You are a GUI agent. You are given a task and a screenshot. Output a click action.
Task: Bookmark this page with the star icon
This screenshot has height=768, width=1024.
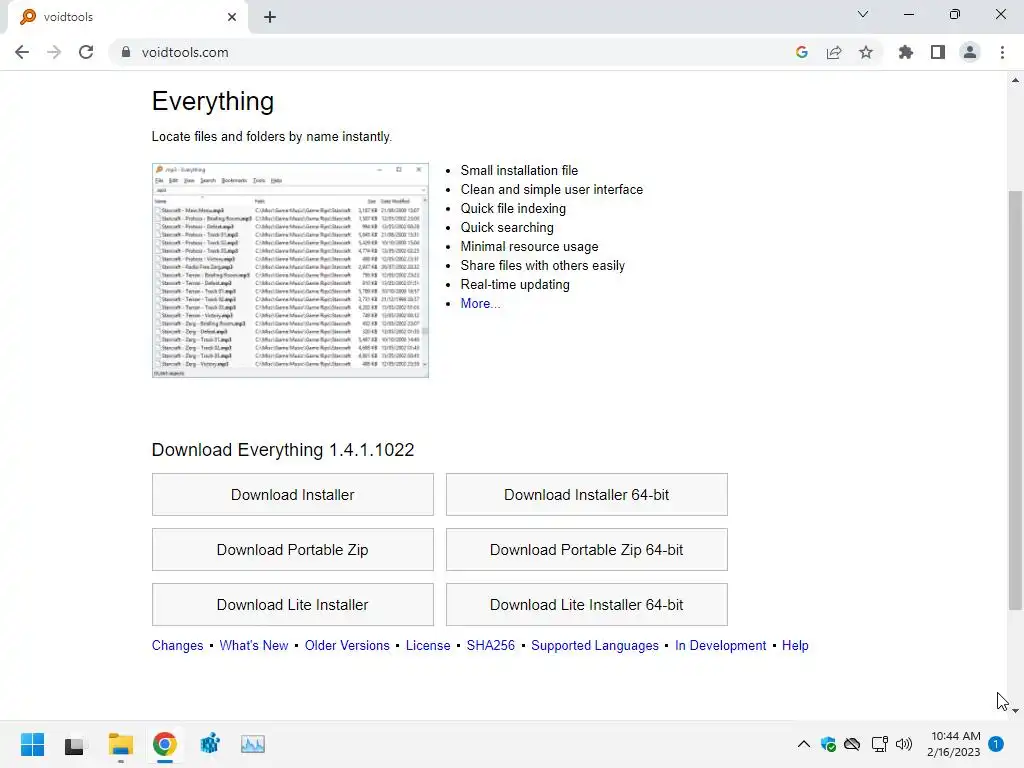click(866, 52)
